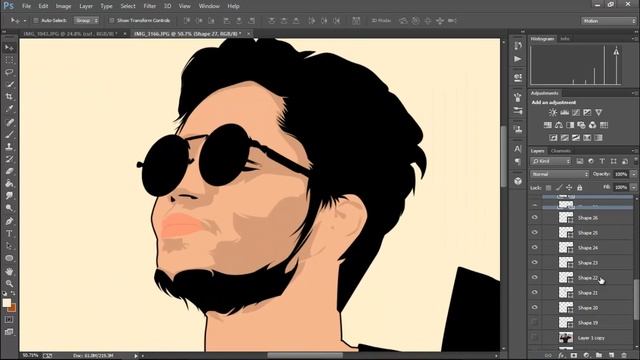Screen dimensions: 640x360
Task: Create a new layer
Action: (x=611, y=356)
